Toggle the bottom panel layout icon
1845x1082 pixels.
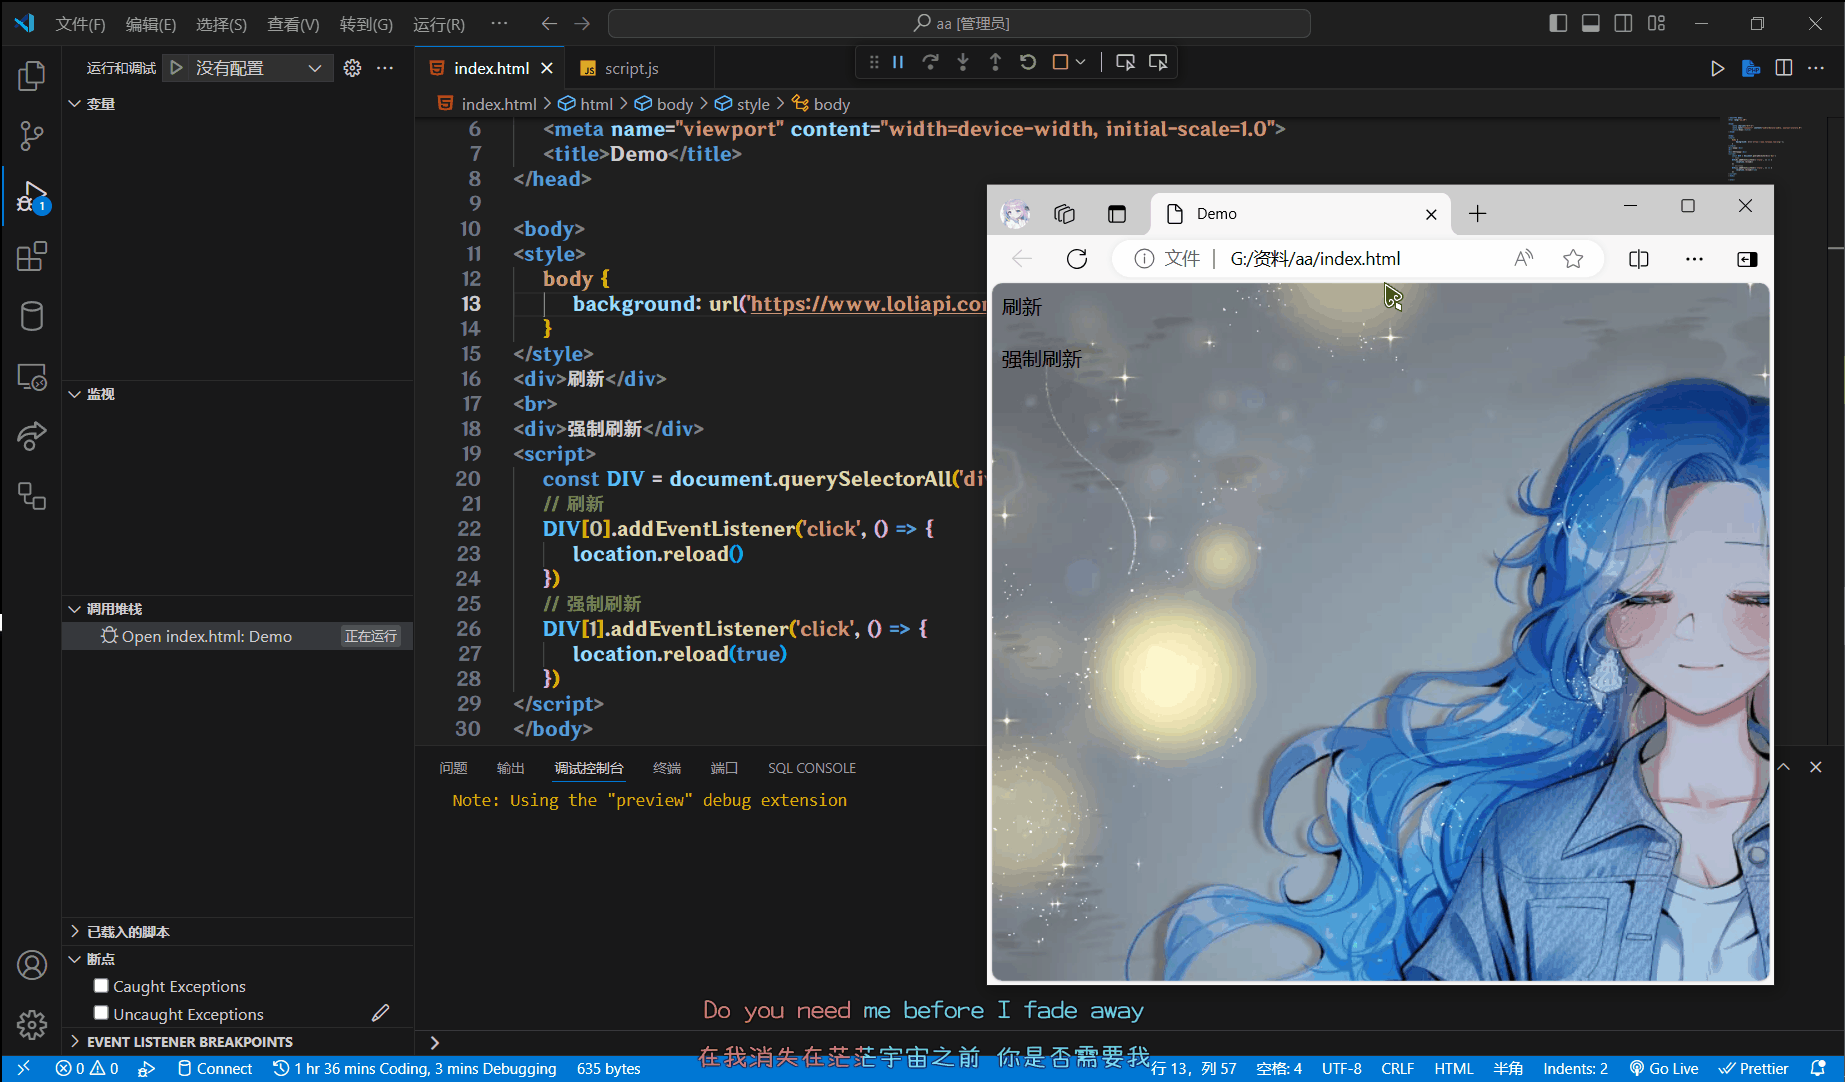pos(1591,23)
